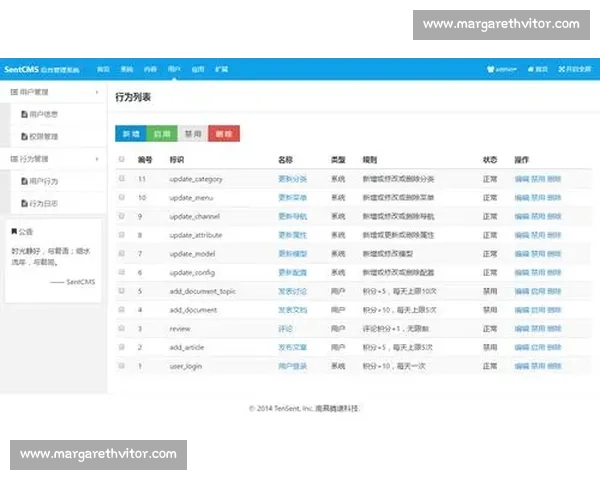Open 扩展 in top navigation
Viewport: 600px width, 480px height.
pyautogui.click(x=222, y=69)
